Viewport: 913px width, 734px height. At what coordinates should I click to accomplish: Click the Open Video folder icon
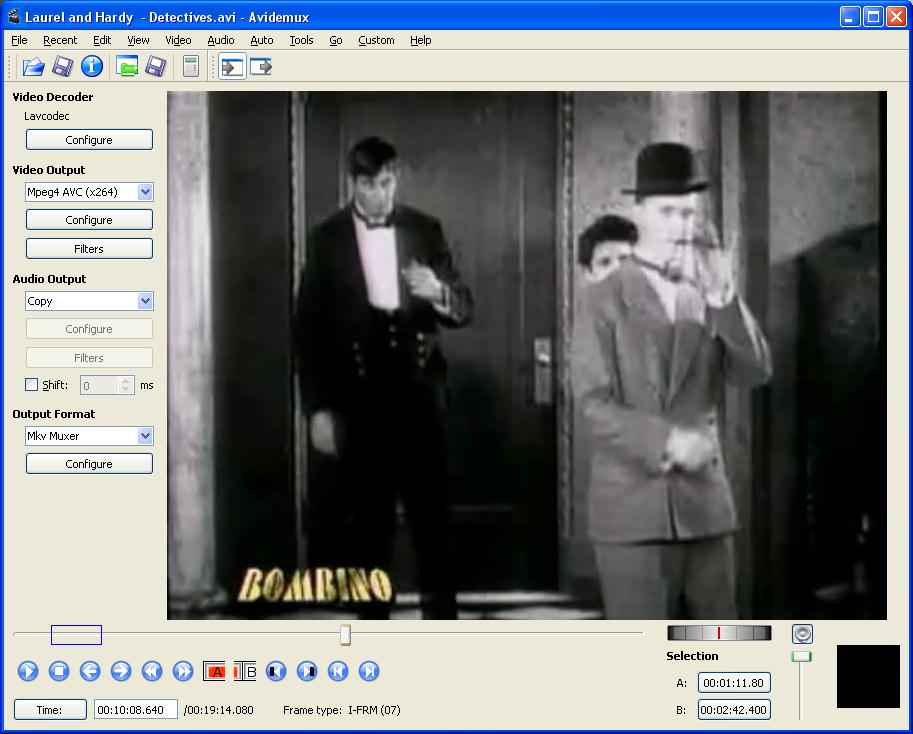(x=33, y=67)
